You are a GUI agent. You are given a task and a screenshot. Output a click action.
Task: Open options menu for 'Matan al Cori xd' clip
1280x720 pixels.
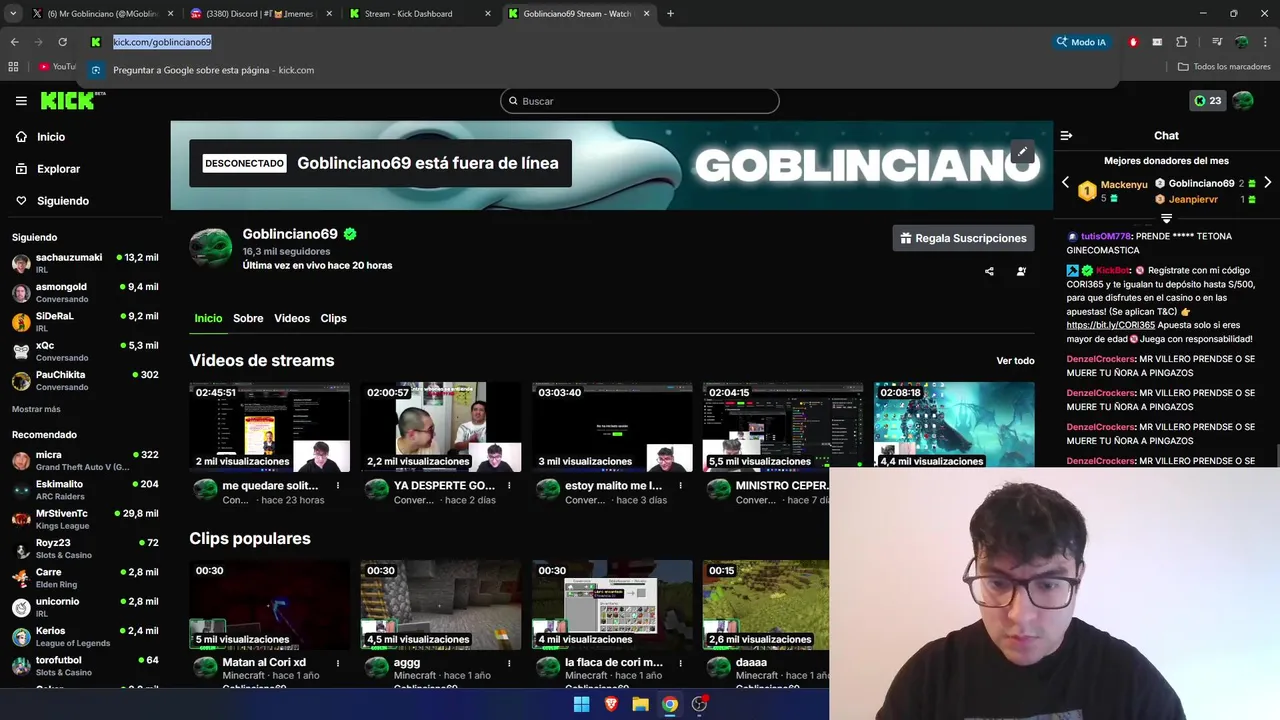338,663
